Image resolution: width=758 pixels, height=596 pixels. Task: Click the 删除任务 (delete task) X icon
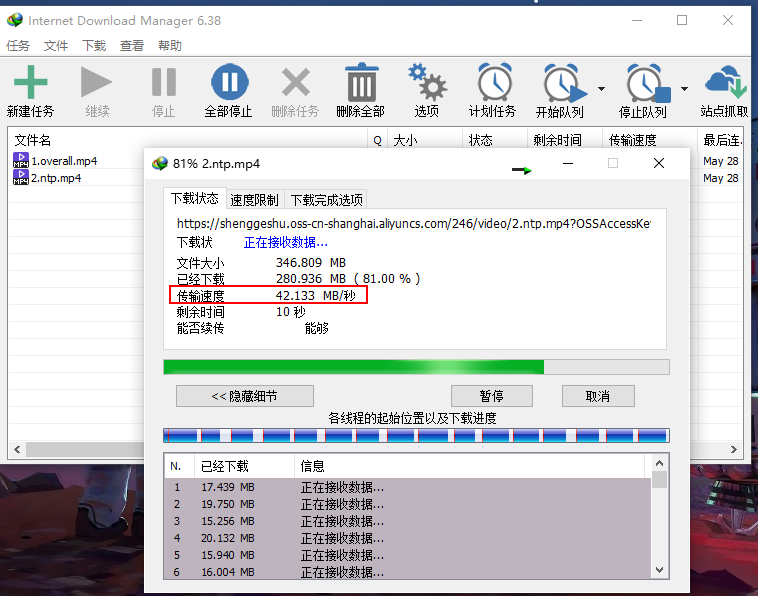pyautogui.click(x=295, y=82)
